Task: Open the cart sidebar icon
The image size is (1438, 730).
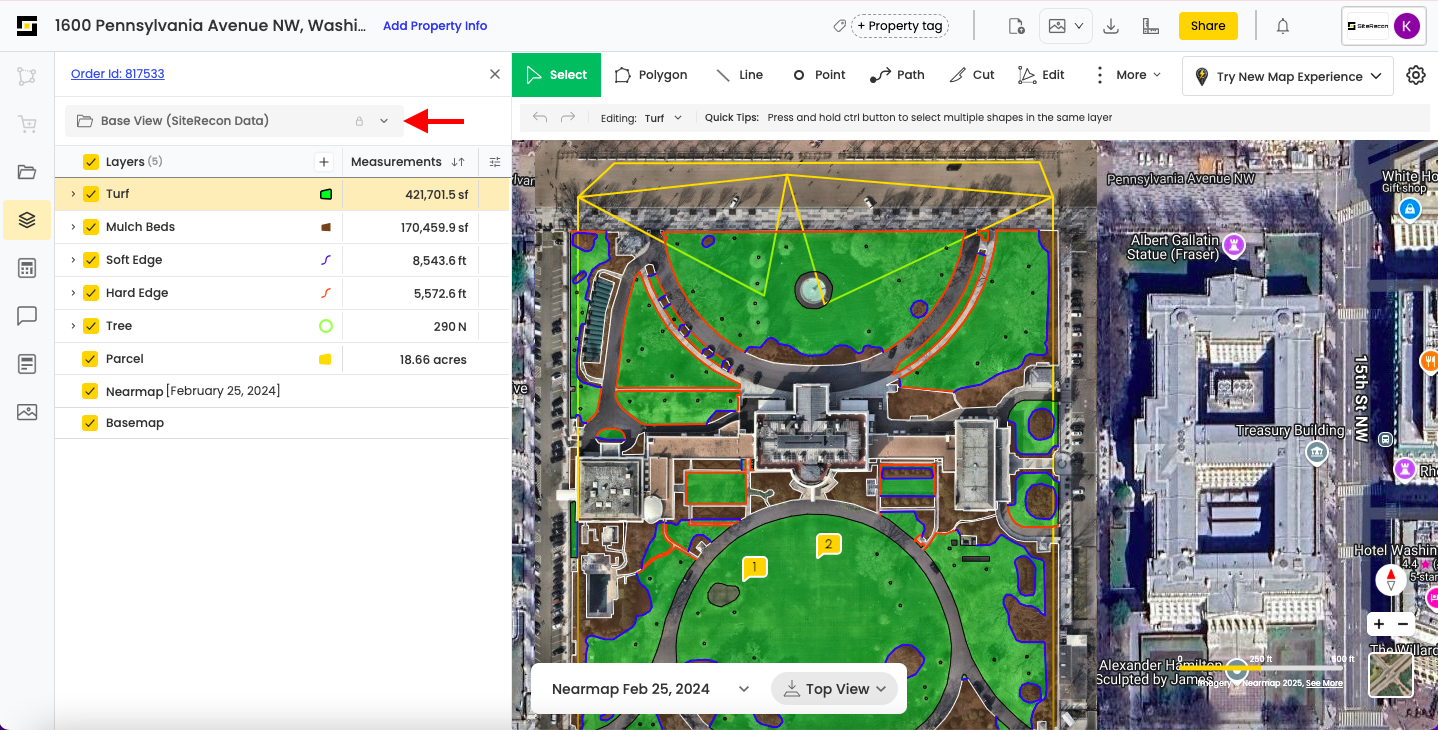Action: tap(27, 124)
